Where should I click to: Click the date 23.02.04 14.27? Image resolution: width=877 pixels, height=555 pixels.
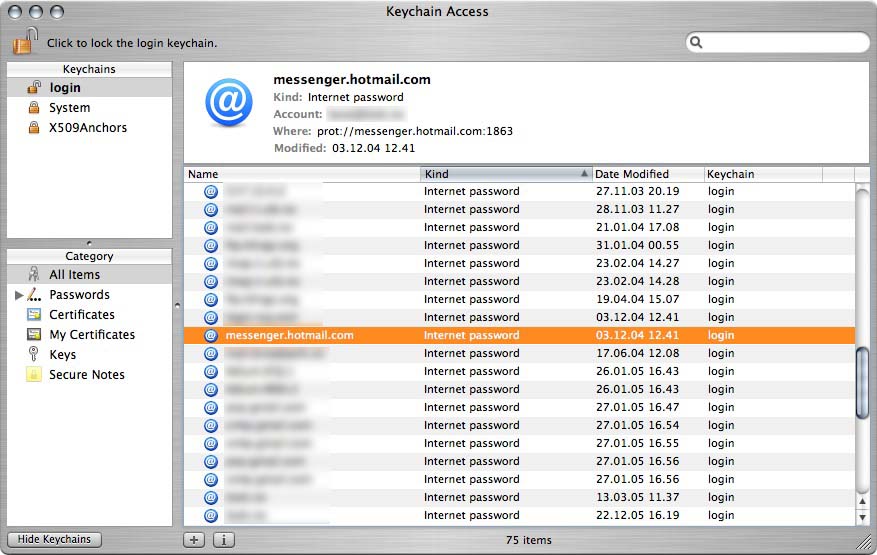pos(637,263)
